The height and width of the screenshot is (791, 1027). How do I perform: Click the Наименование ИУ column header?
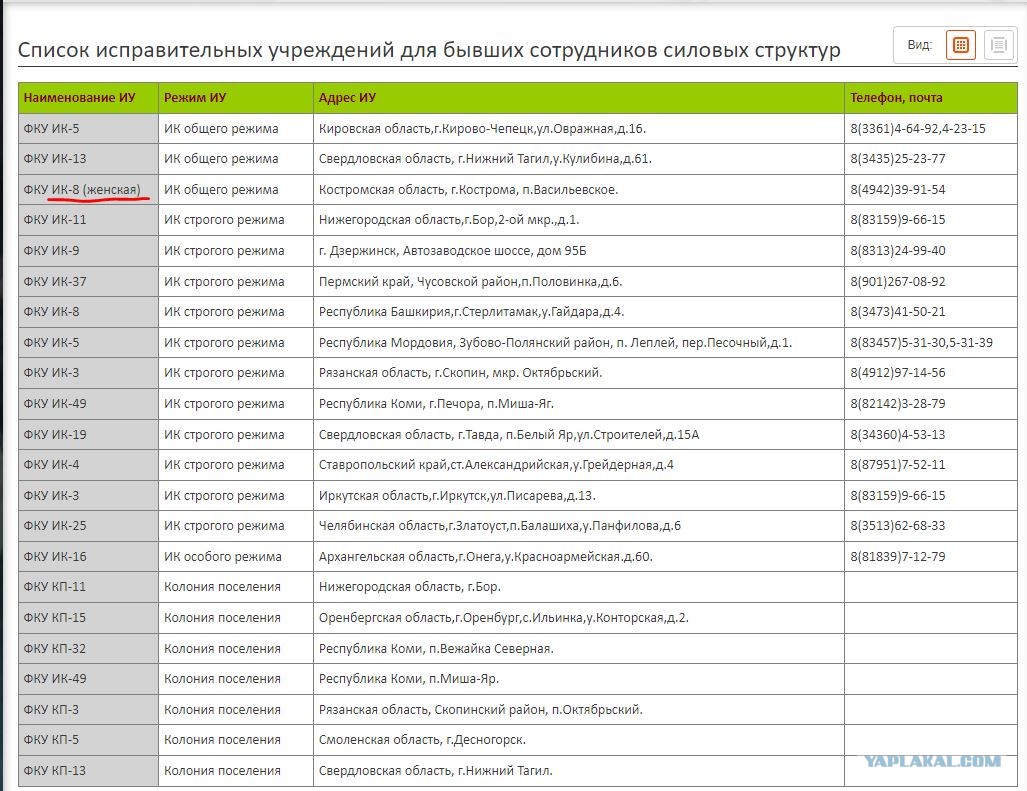coord(79,98)
